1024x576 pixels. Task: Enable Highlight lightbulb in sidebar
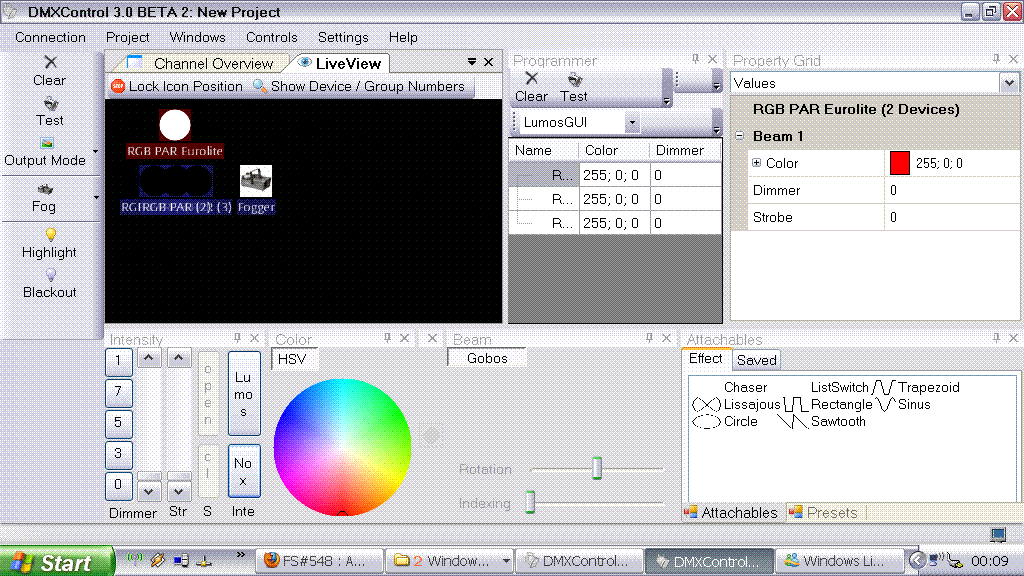tap(50, 235)
